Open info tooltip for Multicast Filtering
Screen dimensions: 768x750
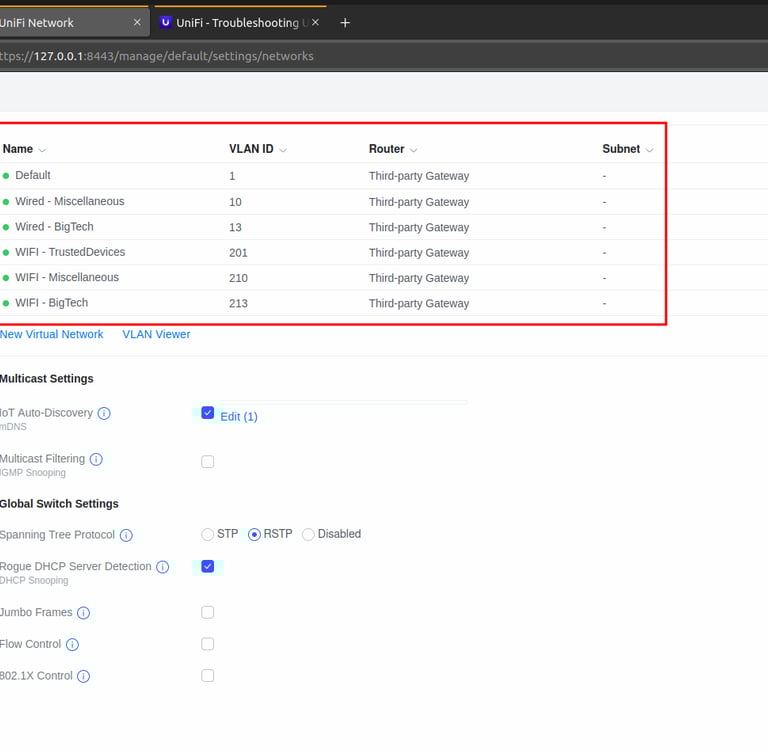[96, 460]
